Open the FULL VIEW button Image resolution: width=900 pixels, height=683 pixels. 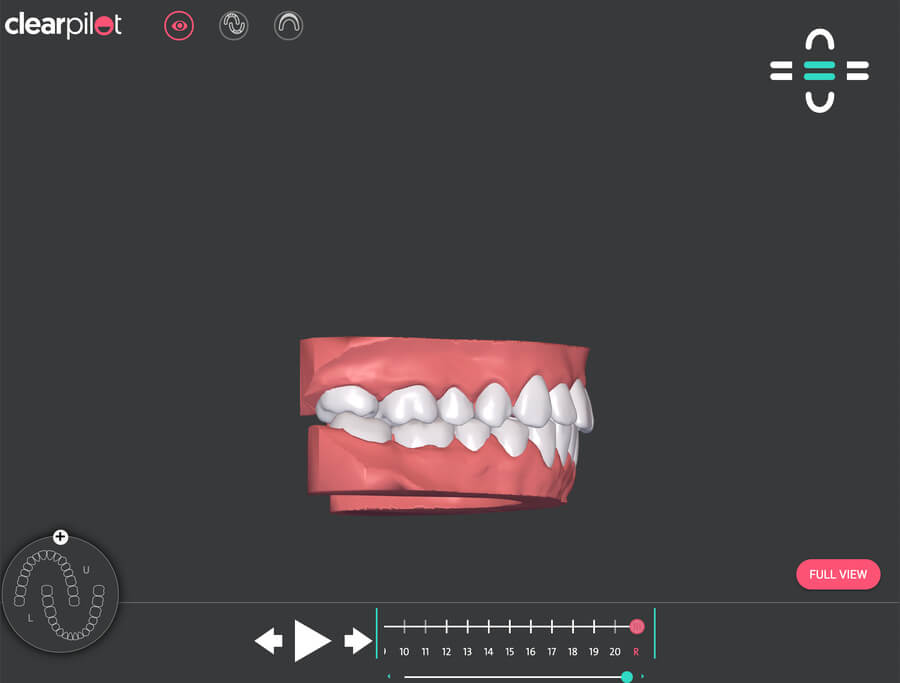coord(837,575)
